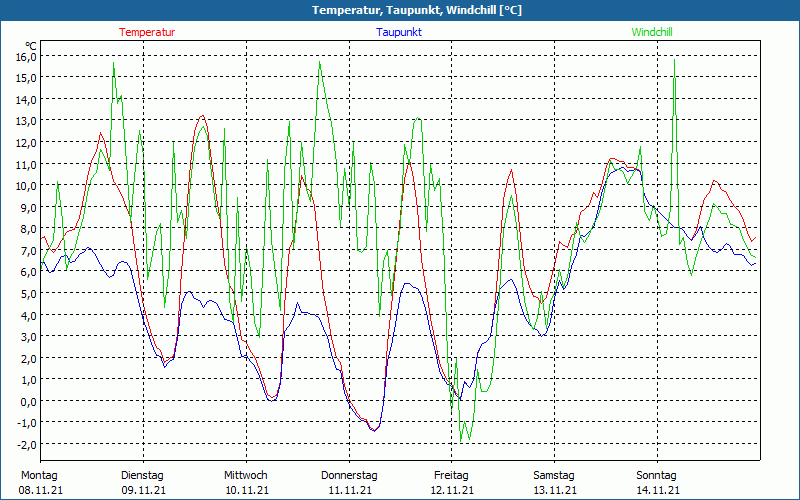Click the '1,0' y-axis value

coord(29,380)
